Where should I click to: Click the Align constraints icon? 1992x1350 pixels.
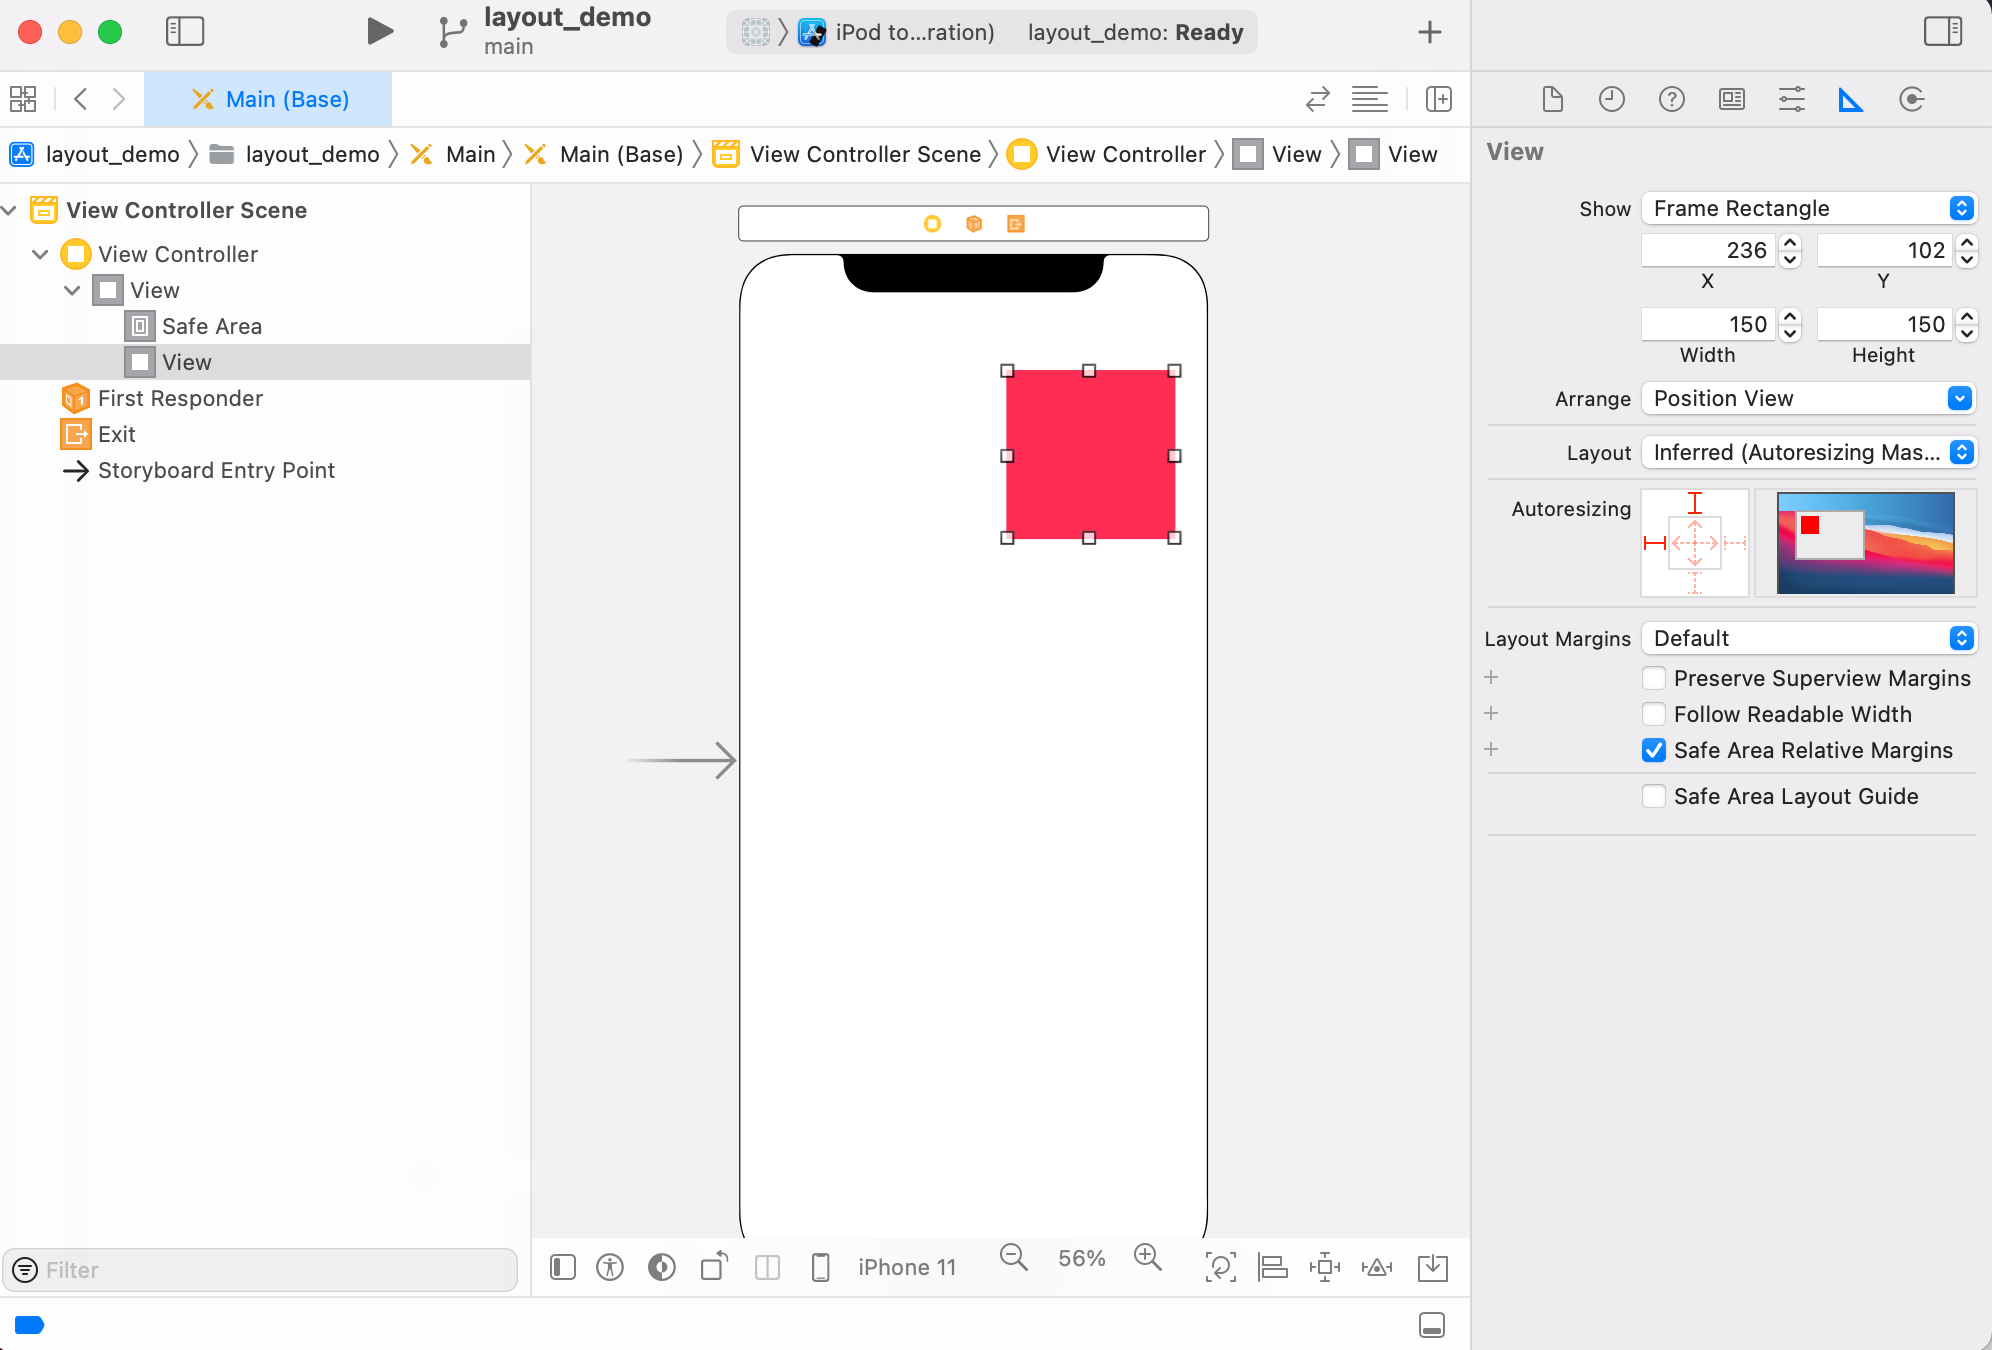coord(1272,1268)
